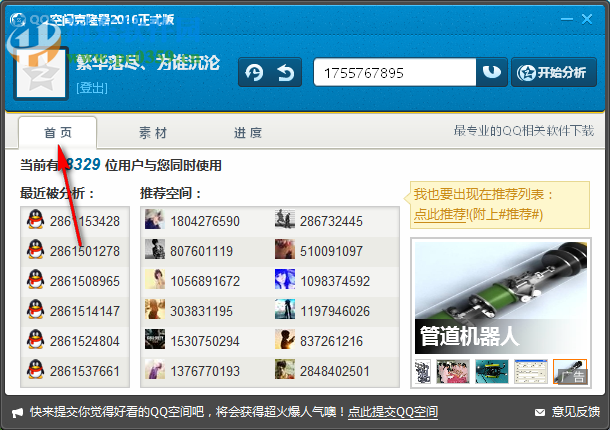
Task: Click penguin icon beside 2861537661
Action: coord(35,369)
